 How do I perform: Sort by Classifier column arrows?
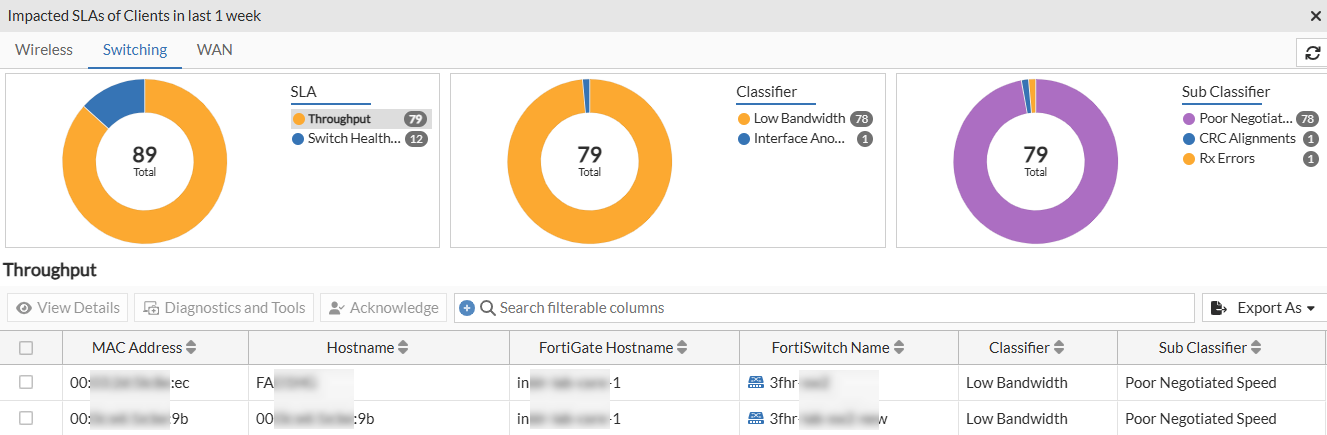coord(1059,348)
